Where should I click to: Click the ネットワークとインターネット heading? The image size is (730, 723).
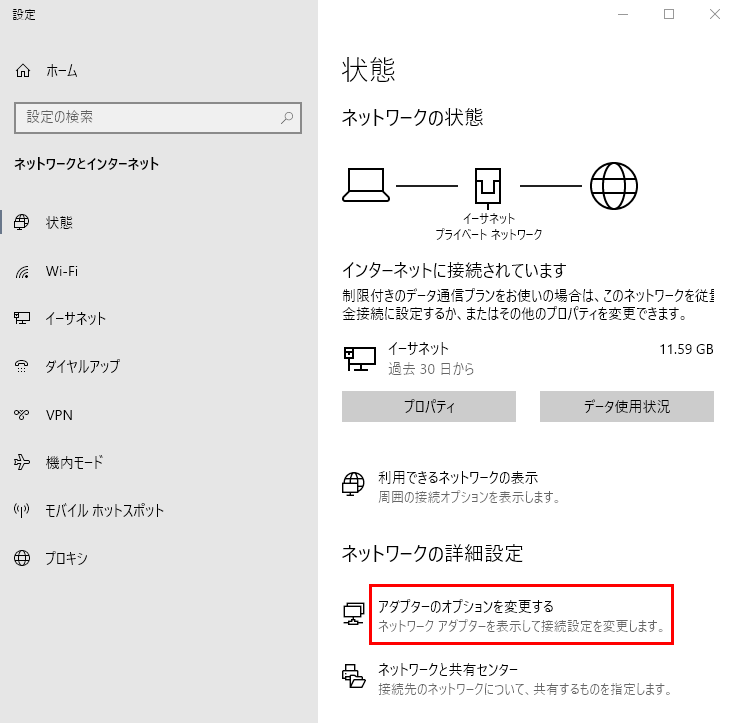click(87, 163)
